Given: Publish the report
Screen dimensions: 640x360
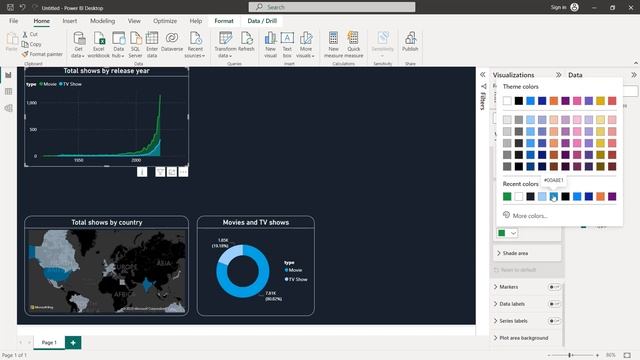Looking at the screenshot, I should coord(410,42).
